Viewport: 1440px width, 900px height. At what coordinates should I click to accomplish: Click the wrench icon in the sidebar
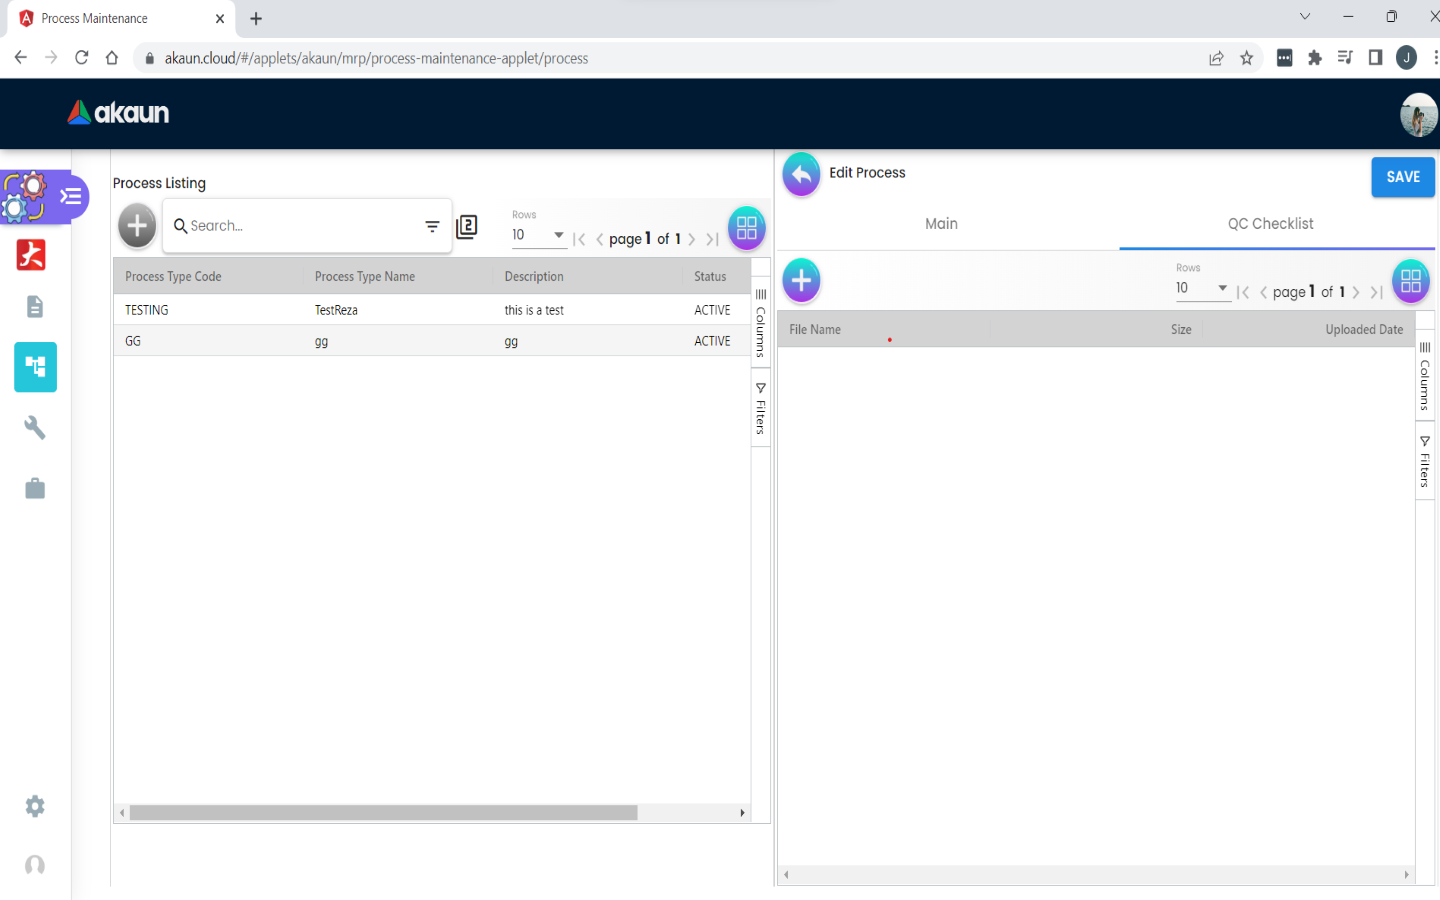pyautogui.click(x=35, y=428)
